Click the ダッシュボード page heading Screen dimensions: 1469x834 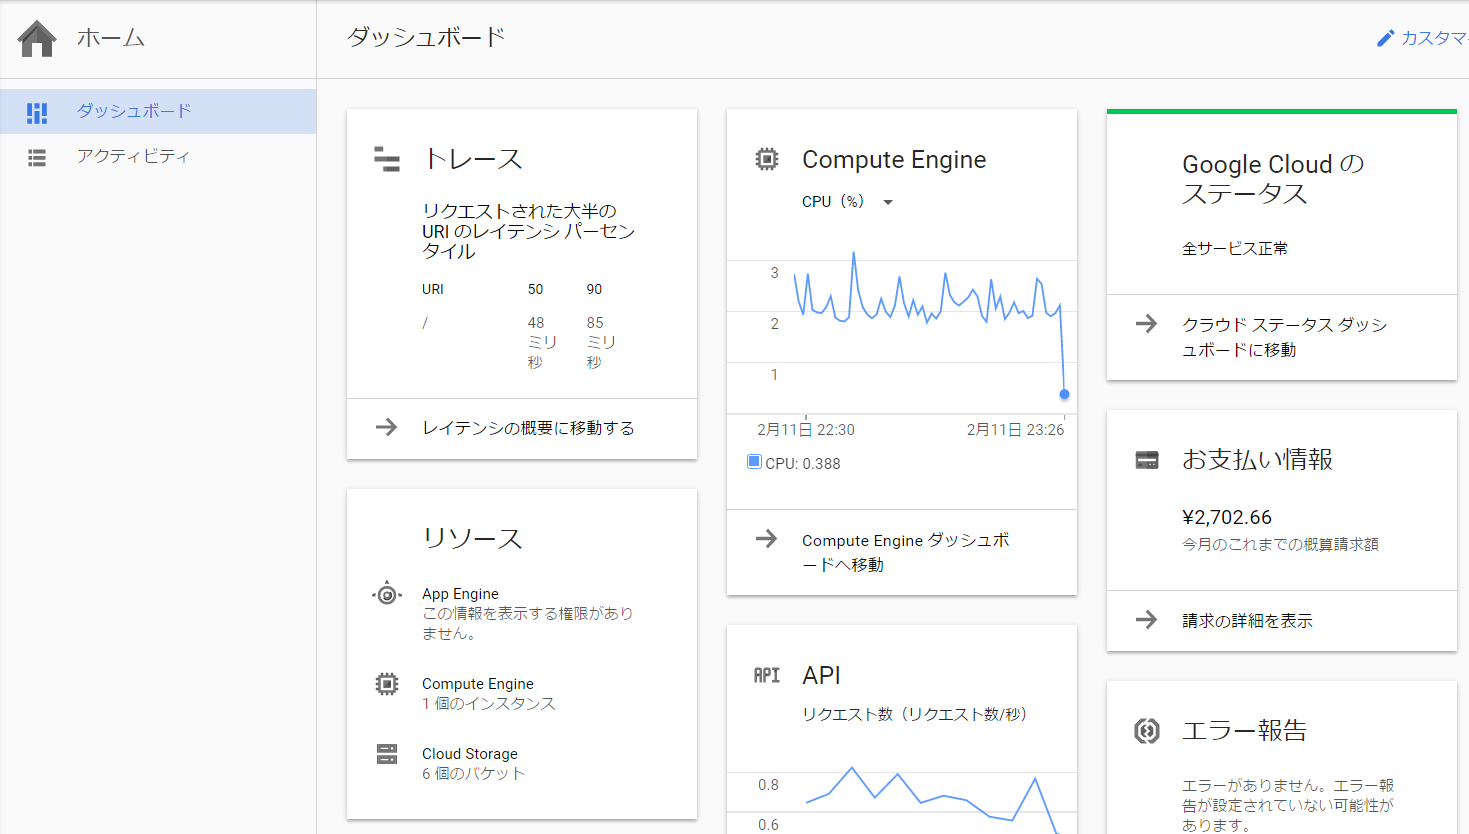426,38
